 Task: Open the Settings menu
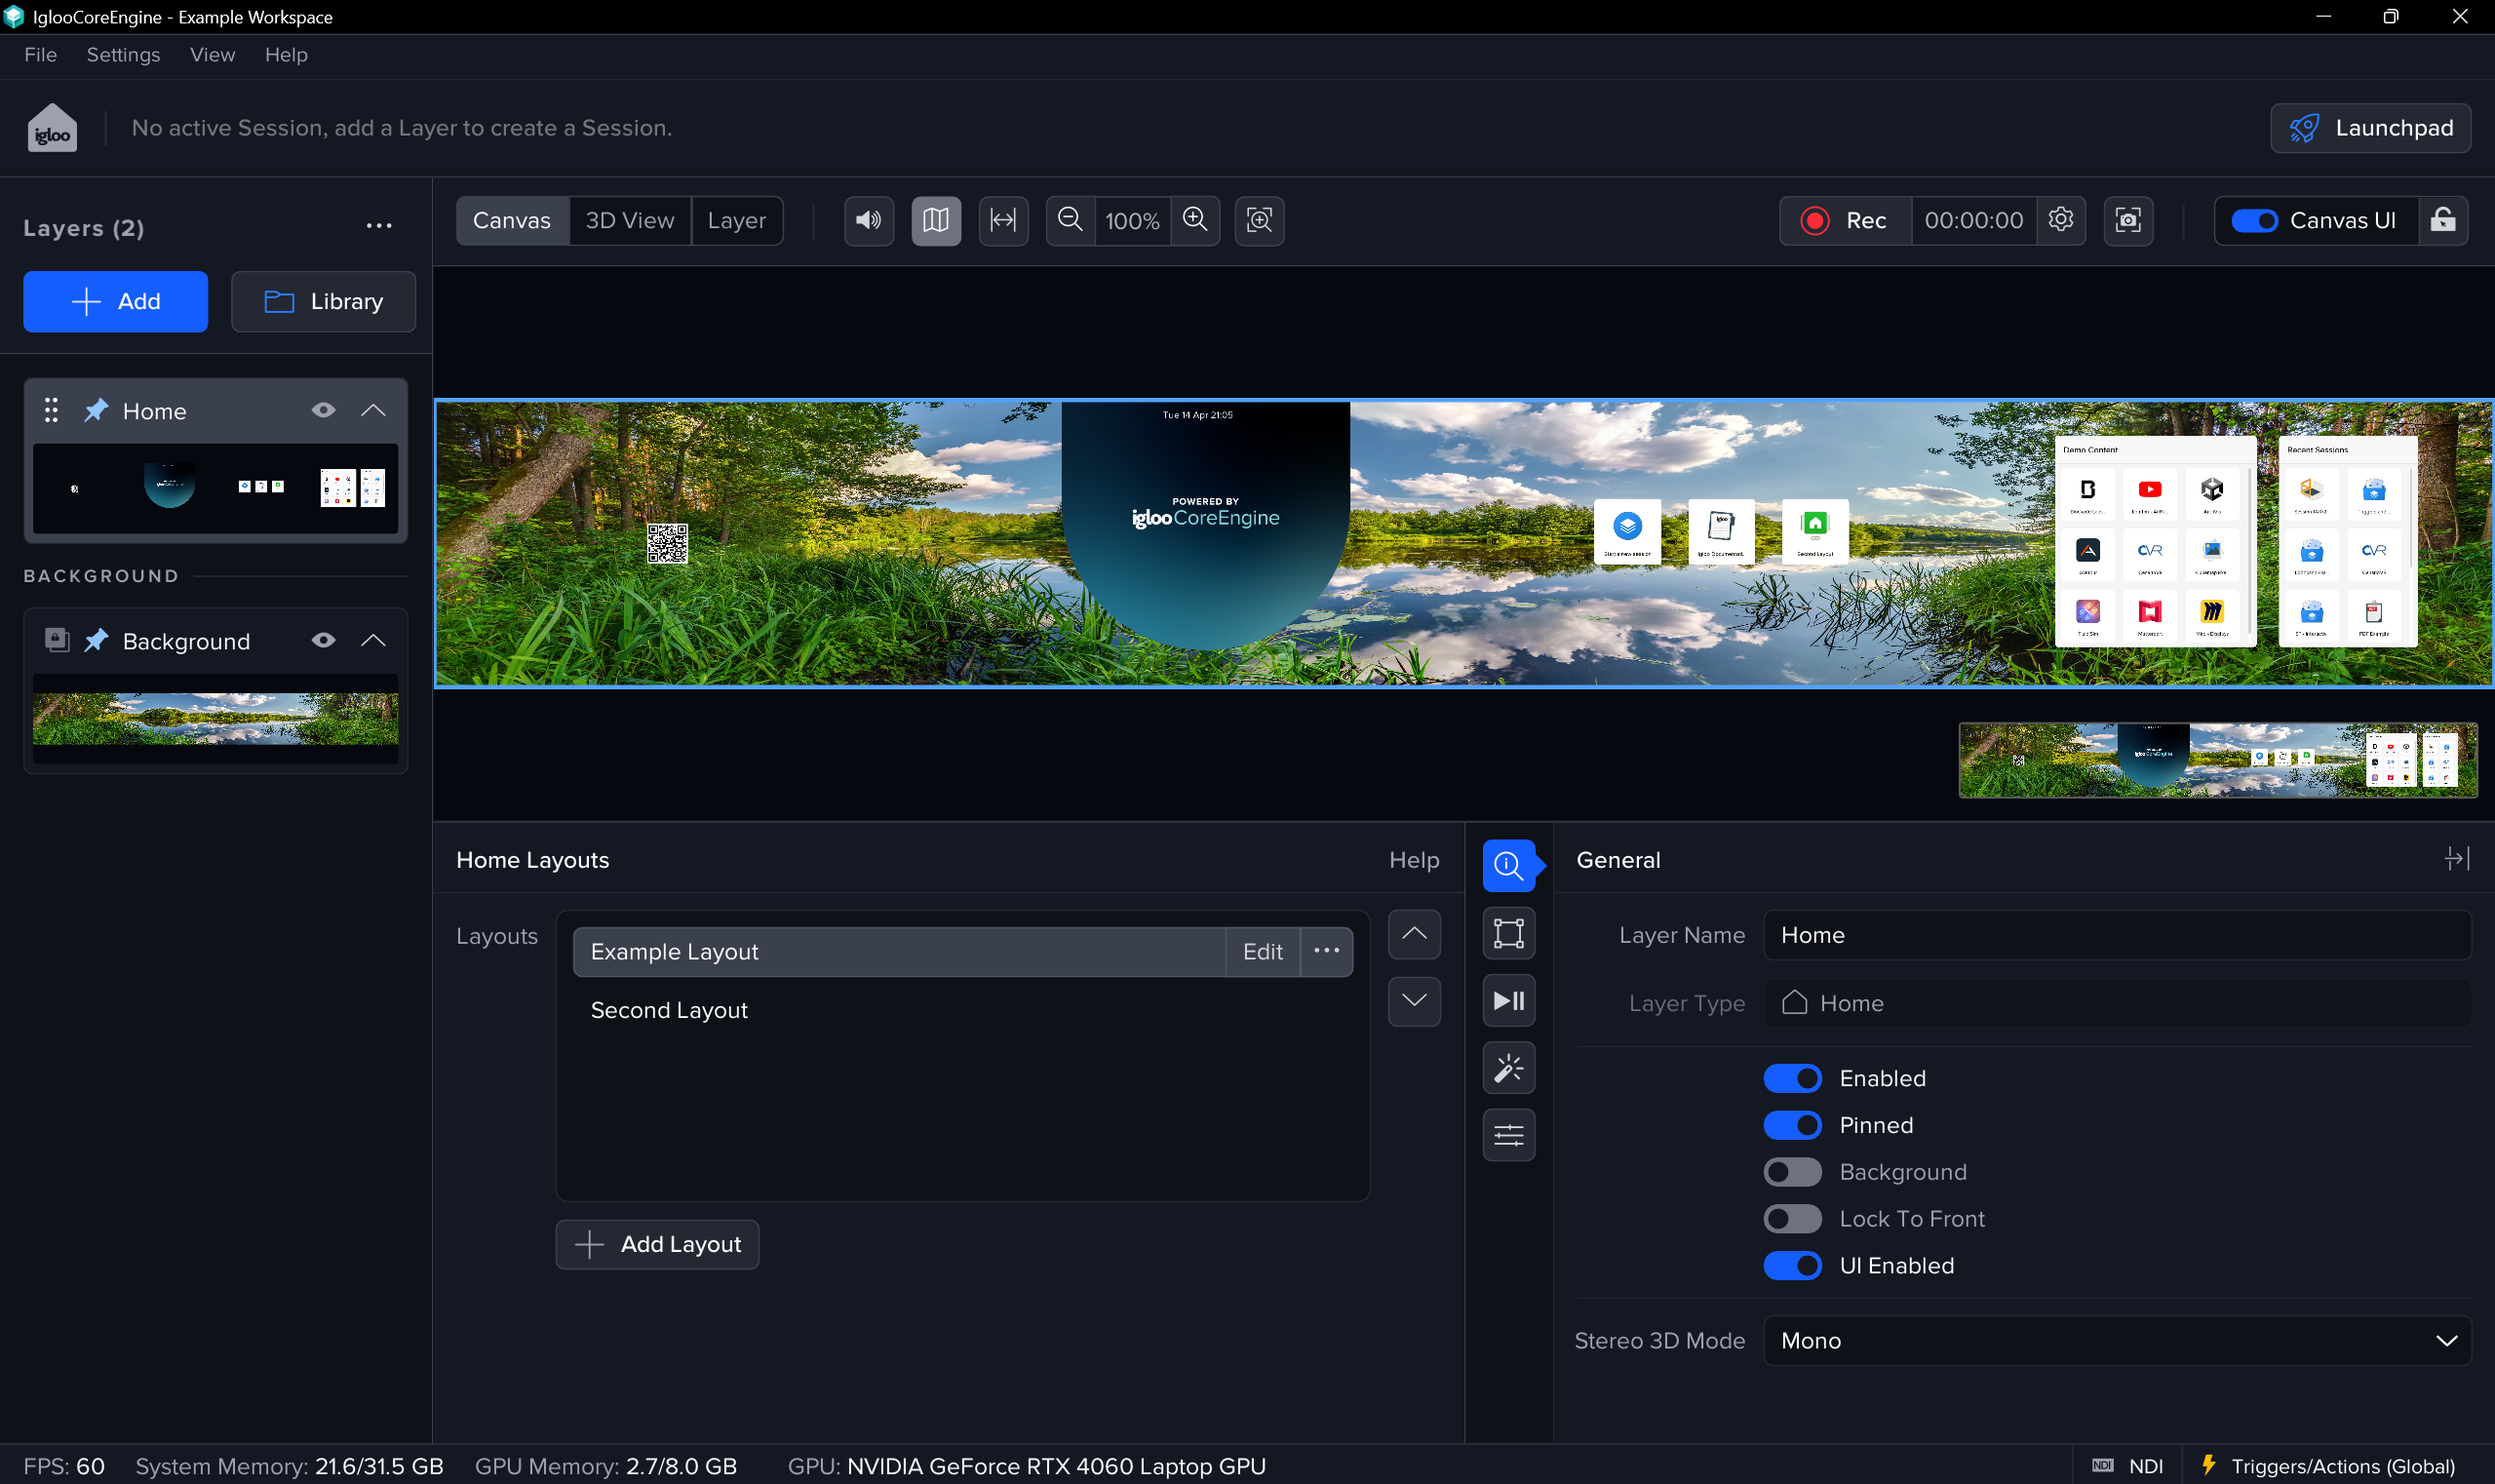click(x=123, y=55)
